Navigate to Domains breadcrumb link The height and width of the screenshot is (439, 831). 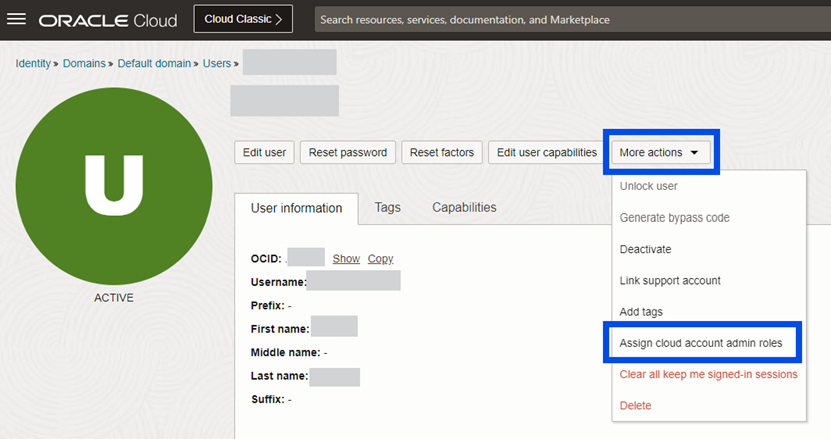point(85,64)
